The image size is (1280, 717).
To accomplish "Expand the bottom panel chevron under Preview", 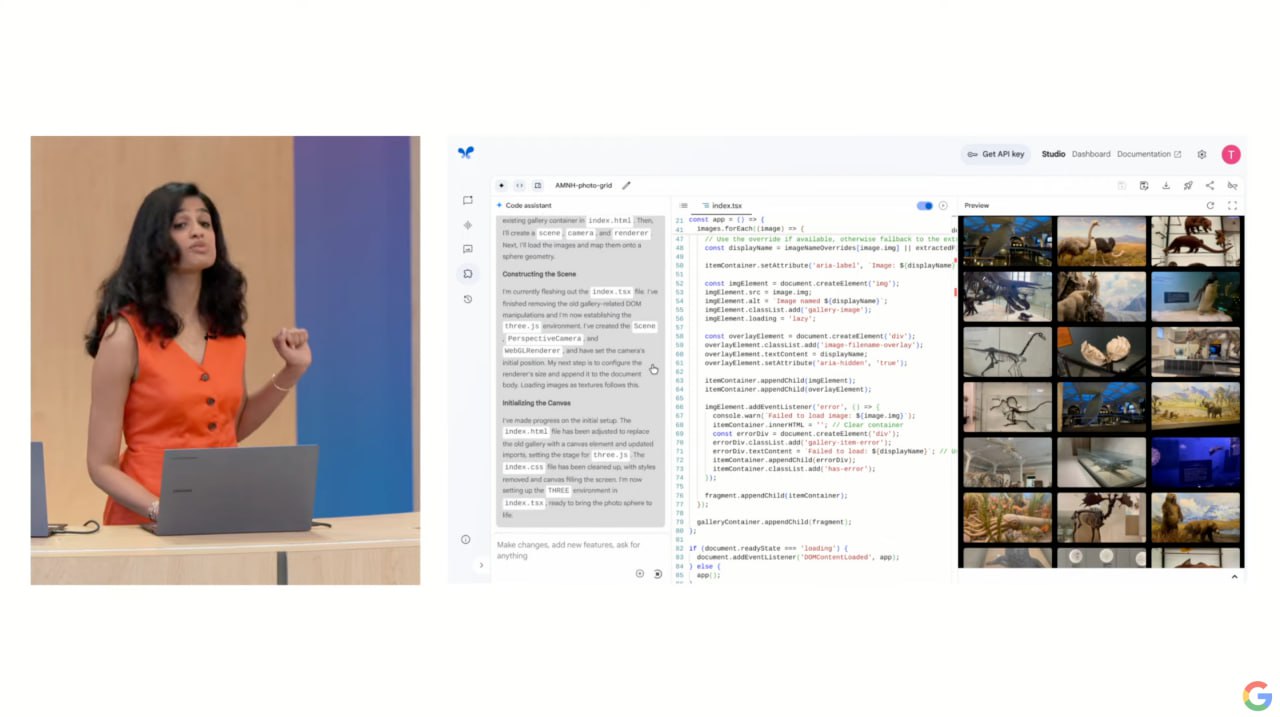I will click(1233, 577).
